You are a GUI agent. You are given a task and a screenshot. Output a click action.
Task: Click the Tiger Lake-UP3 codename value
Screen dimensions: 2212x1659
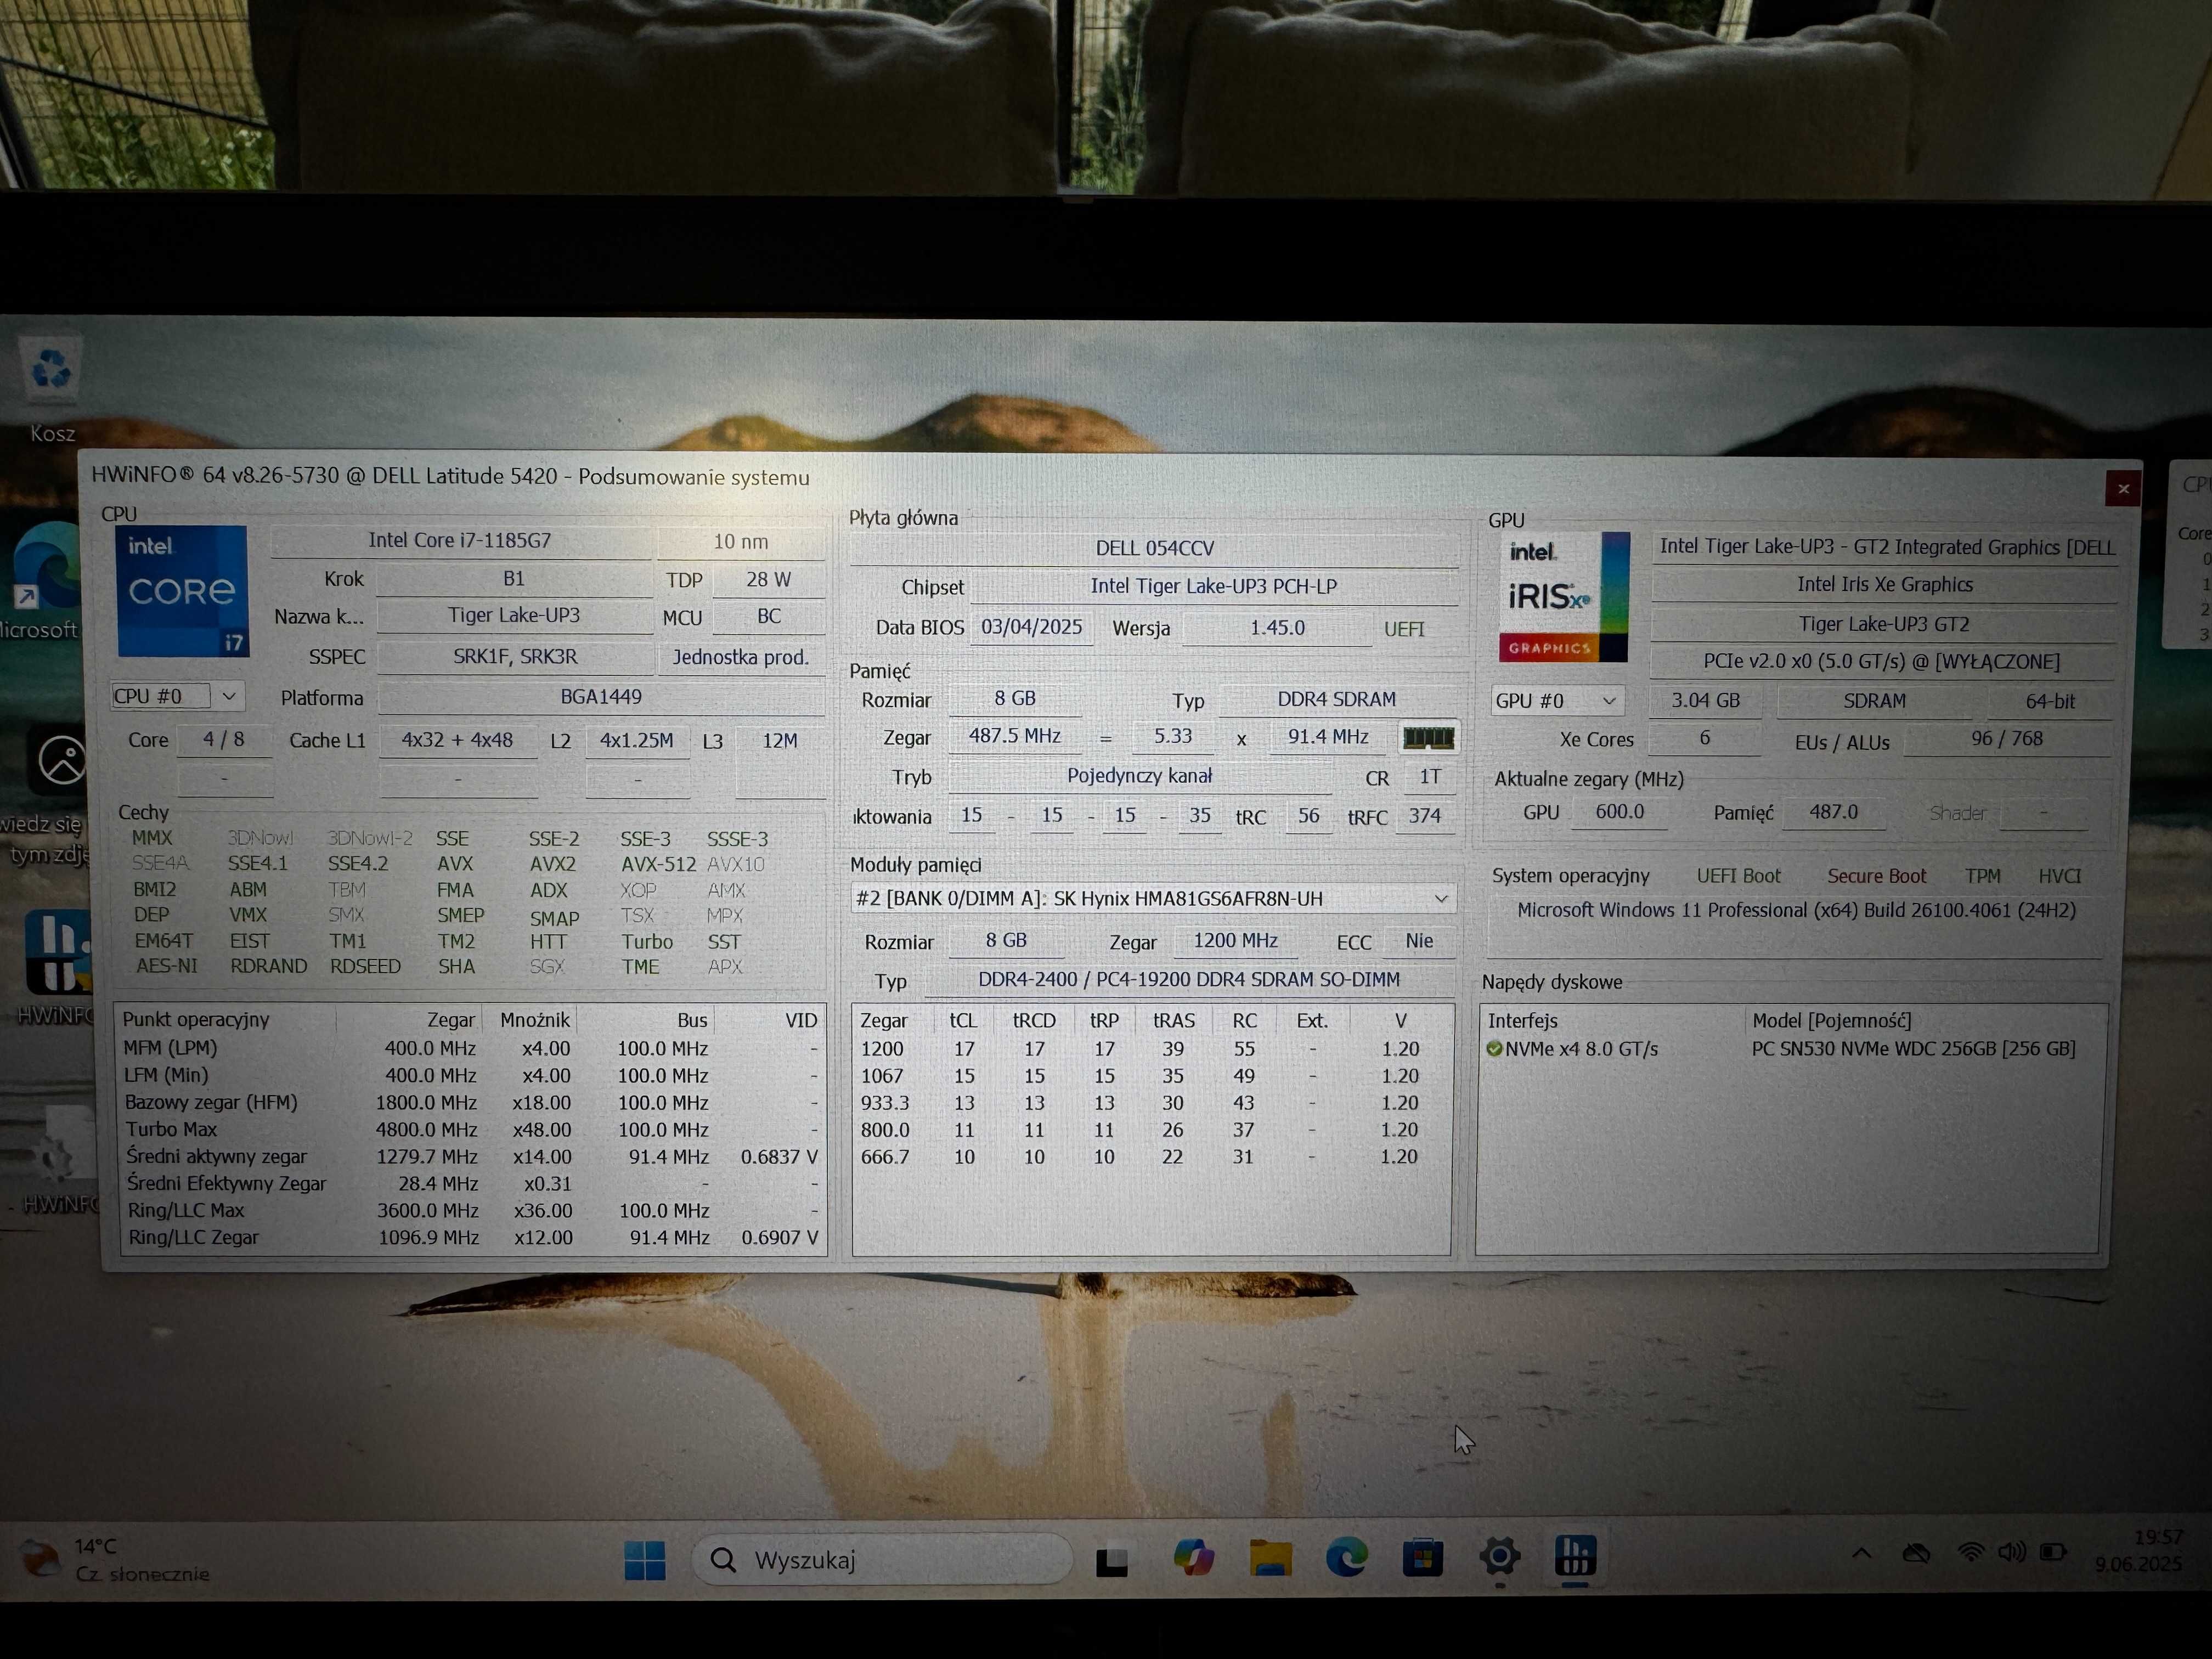(x=514, y=616)
